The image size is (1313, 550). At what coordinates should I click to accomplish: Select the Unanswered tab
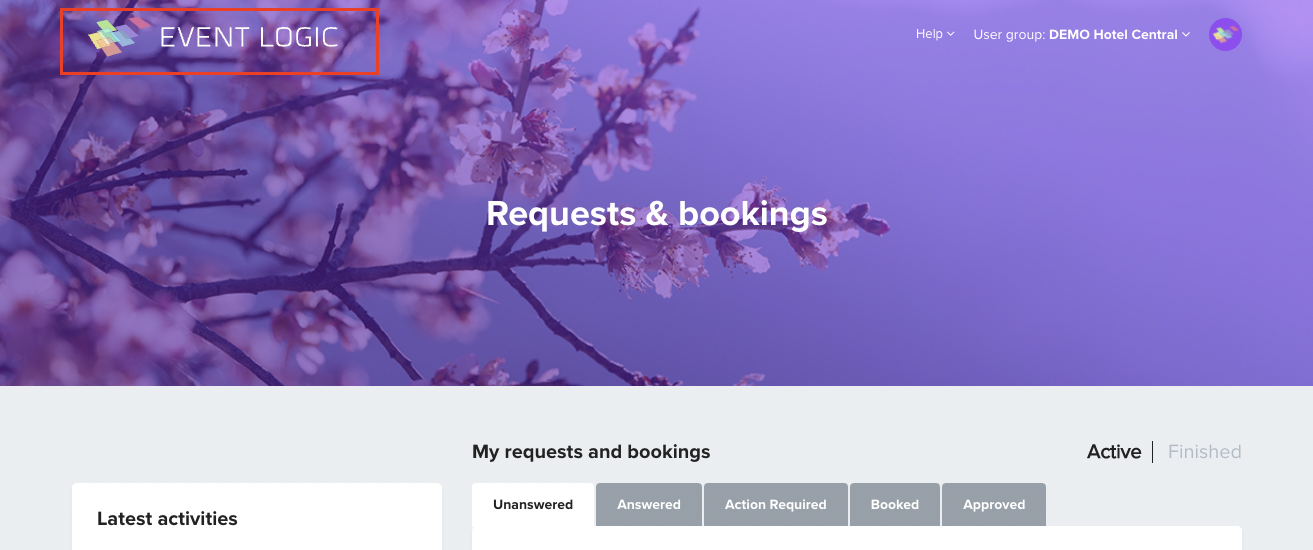point(533,505)
